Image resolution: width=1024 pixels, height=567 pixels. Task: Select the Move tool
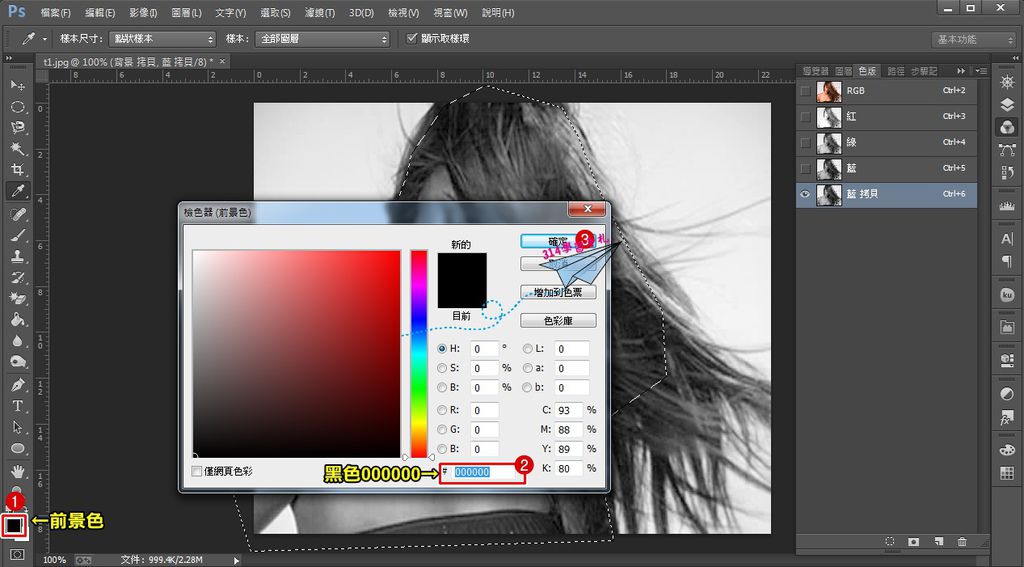(x=18, y=86)
